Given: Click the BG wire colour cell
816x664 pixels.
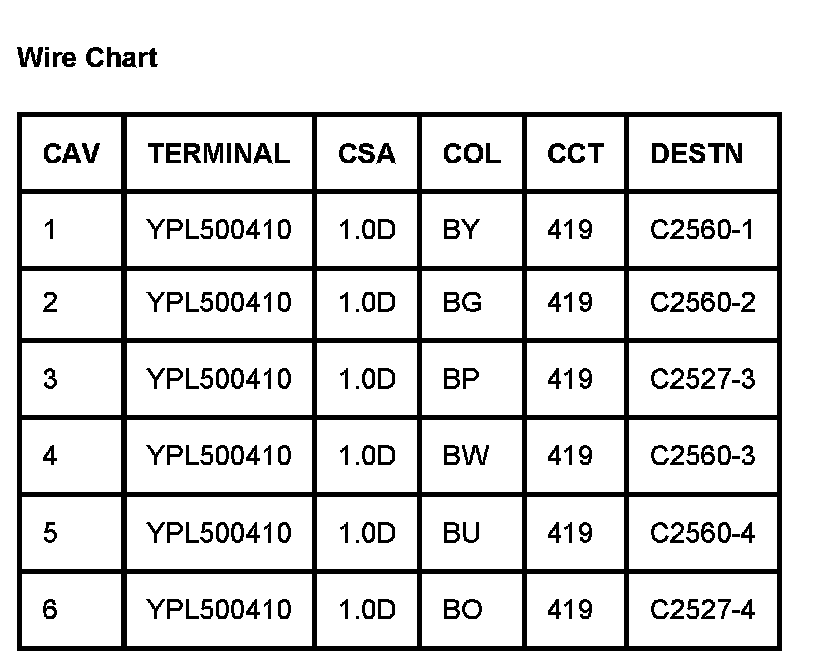Looking at the screenshot, I should point(462,302).
